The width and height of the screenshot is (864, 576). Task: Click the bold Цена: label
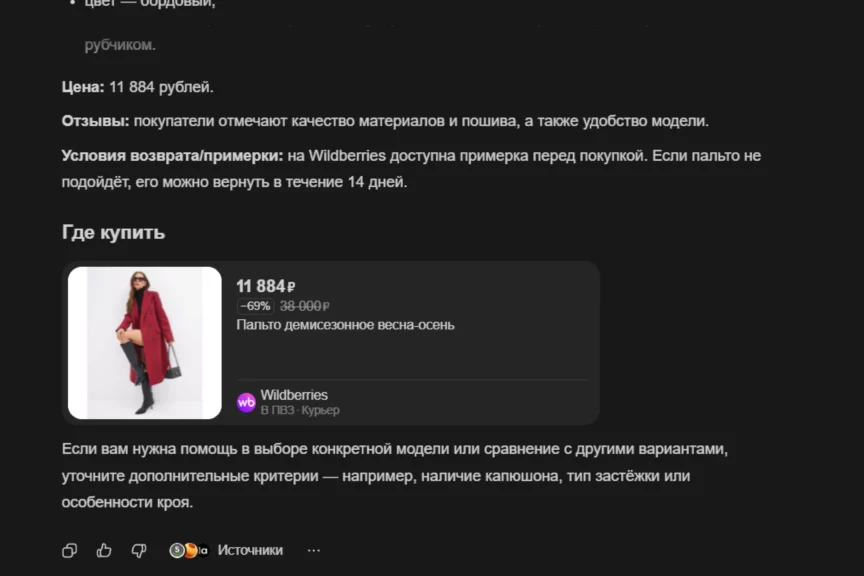tap(83, 87)
